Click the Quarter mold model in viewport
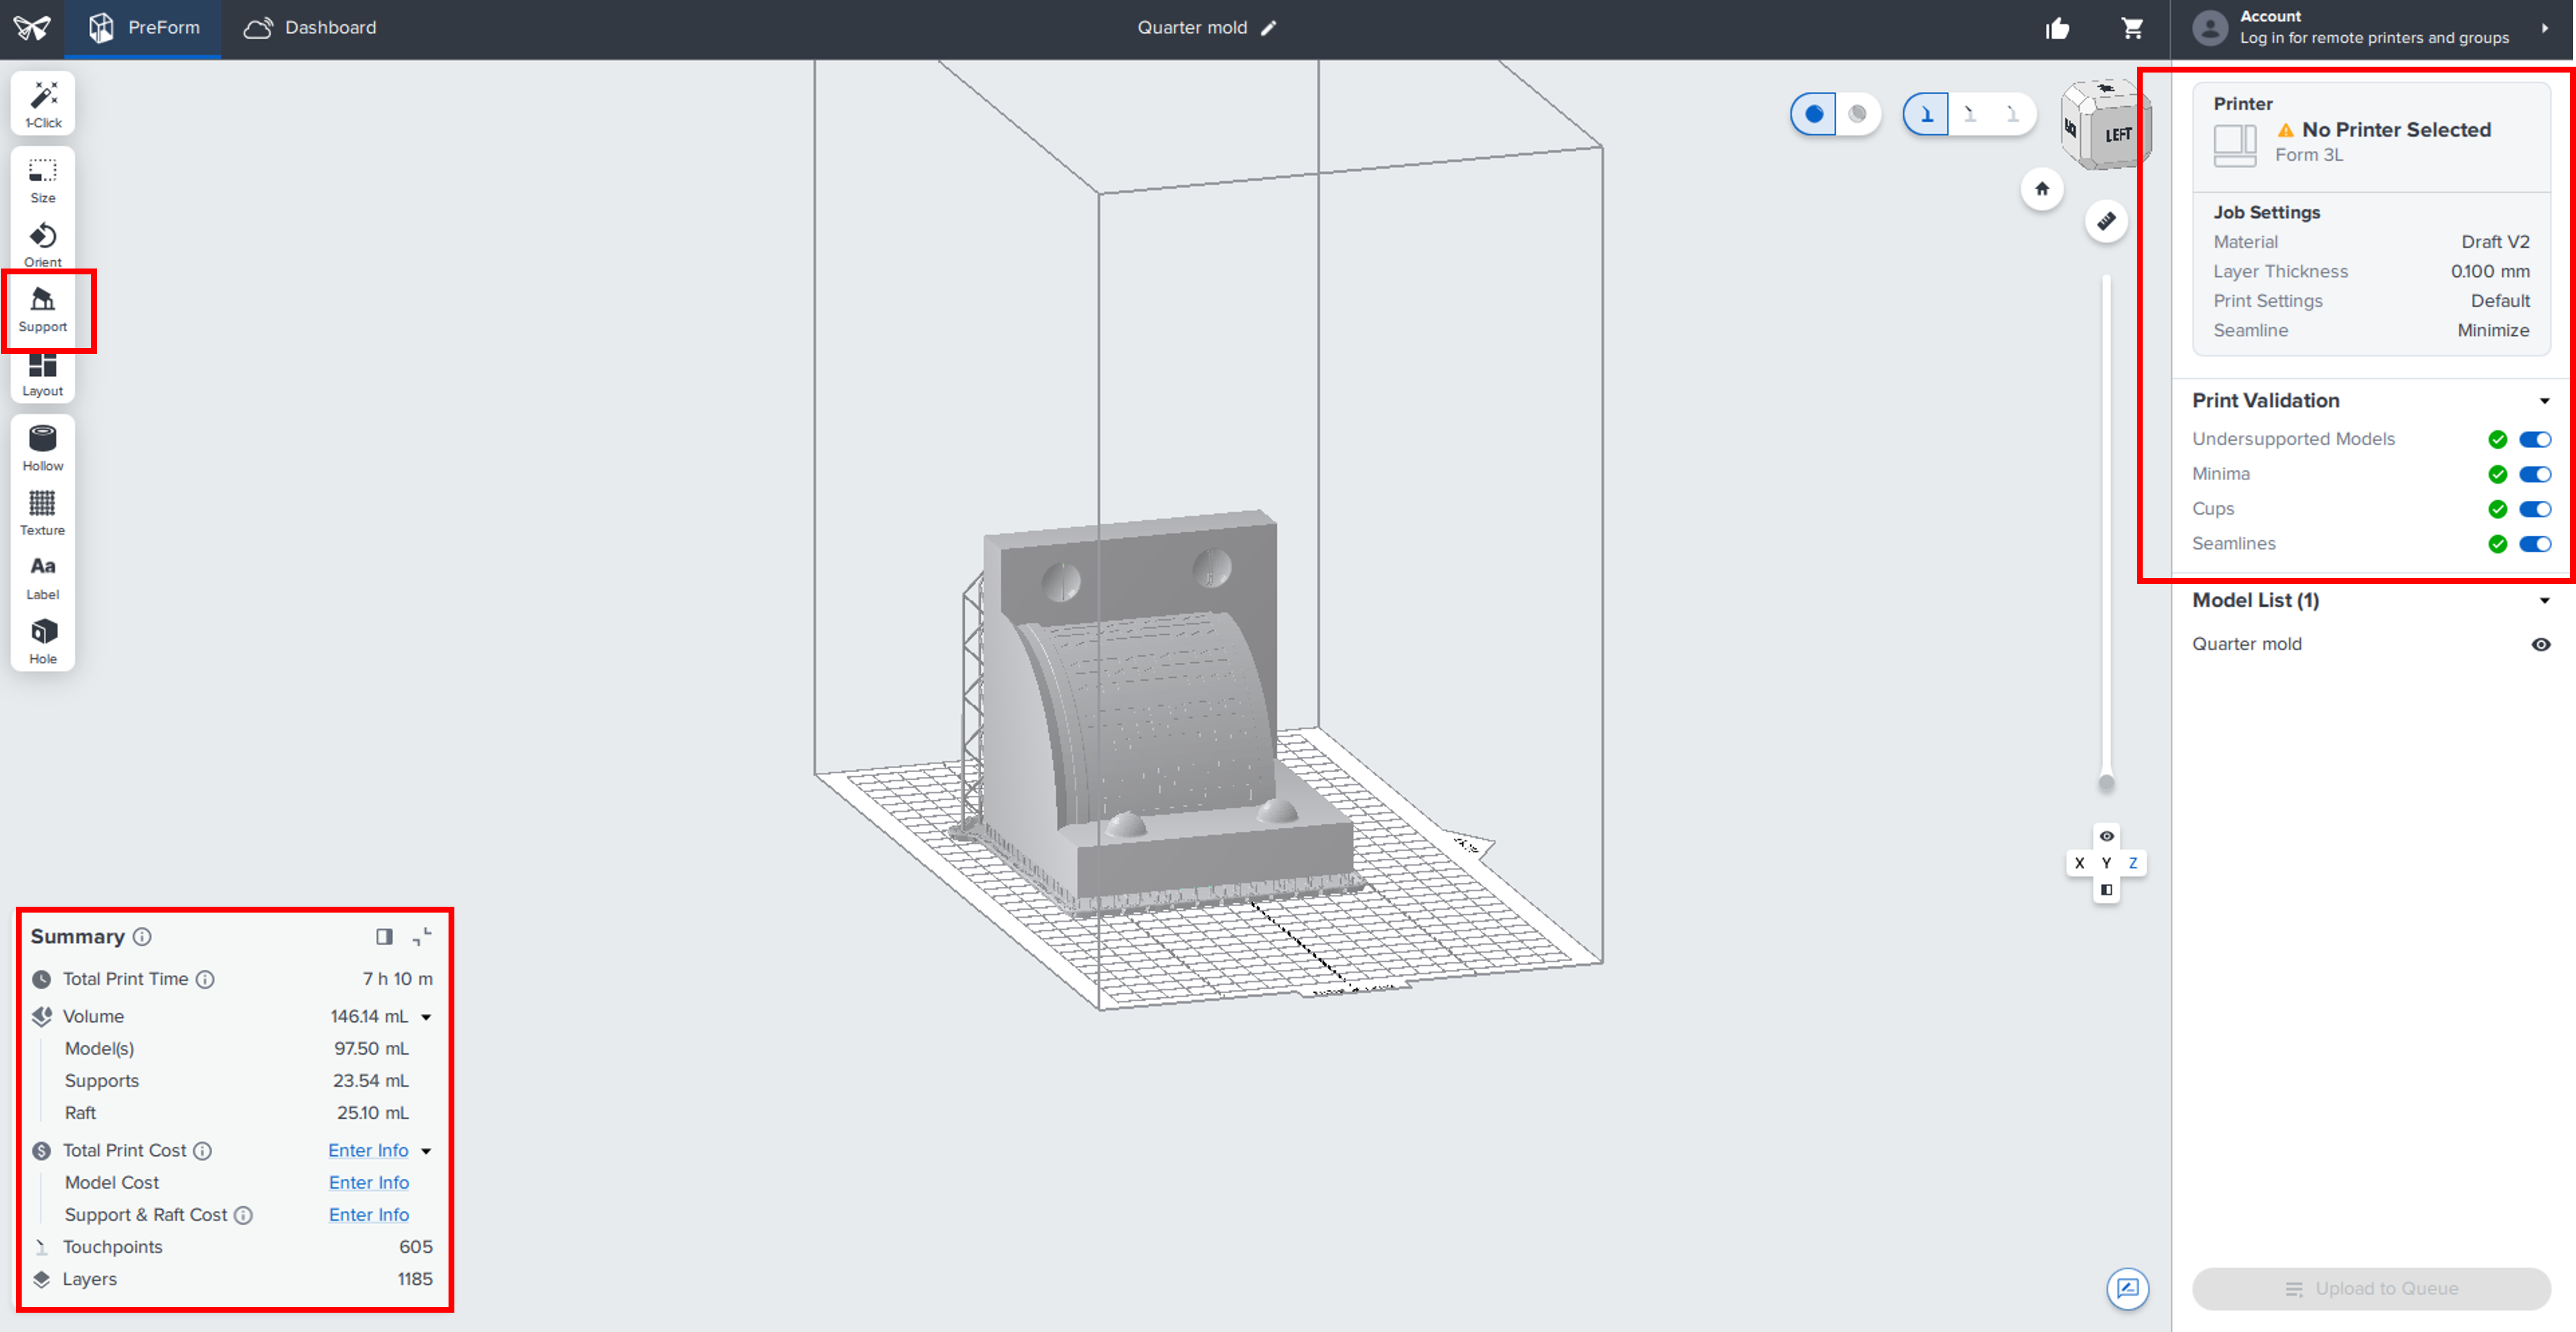The image size is (2576, 1332). pos(1160,710)
